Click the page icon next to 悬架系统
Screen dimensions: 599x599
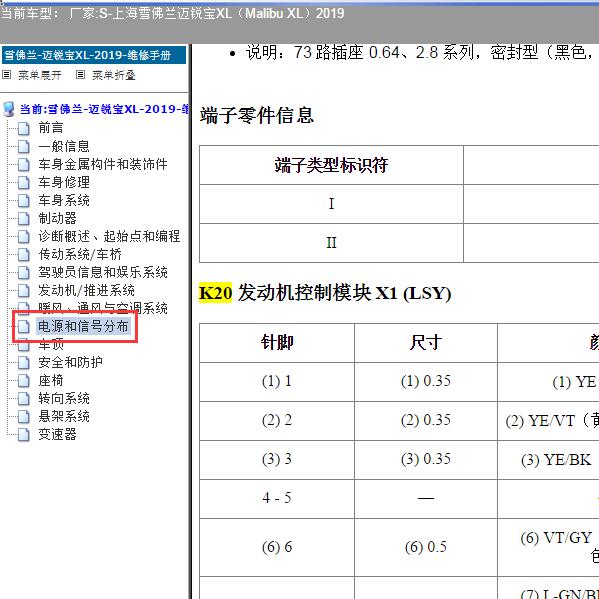coord(24,416)
